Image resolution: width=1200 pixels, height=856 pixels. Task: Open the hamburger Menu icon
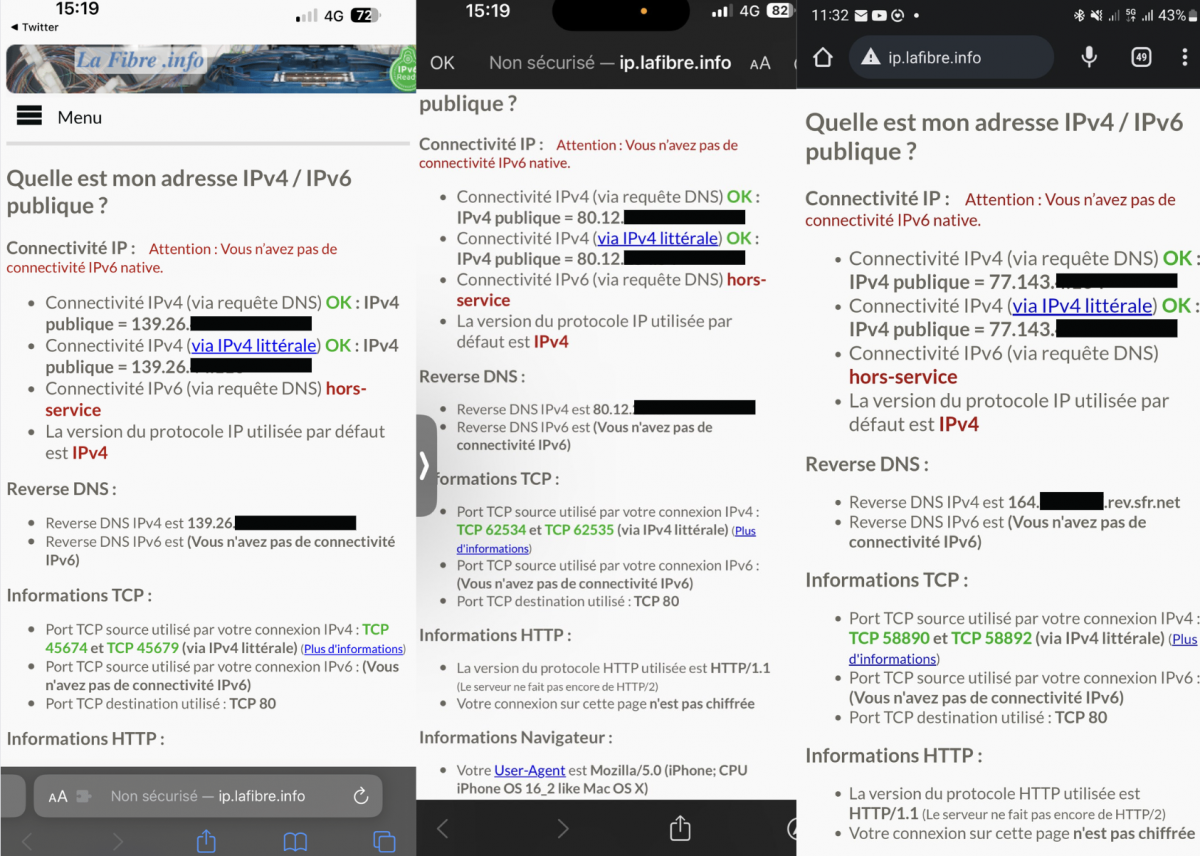(x=30, y=117)
